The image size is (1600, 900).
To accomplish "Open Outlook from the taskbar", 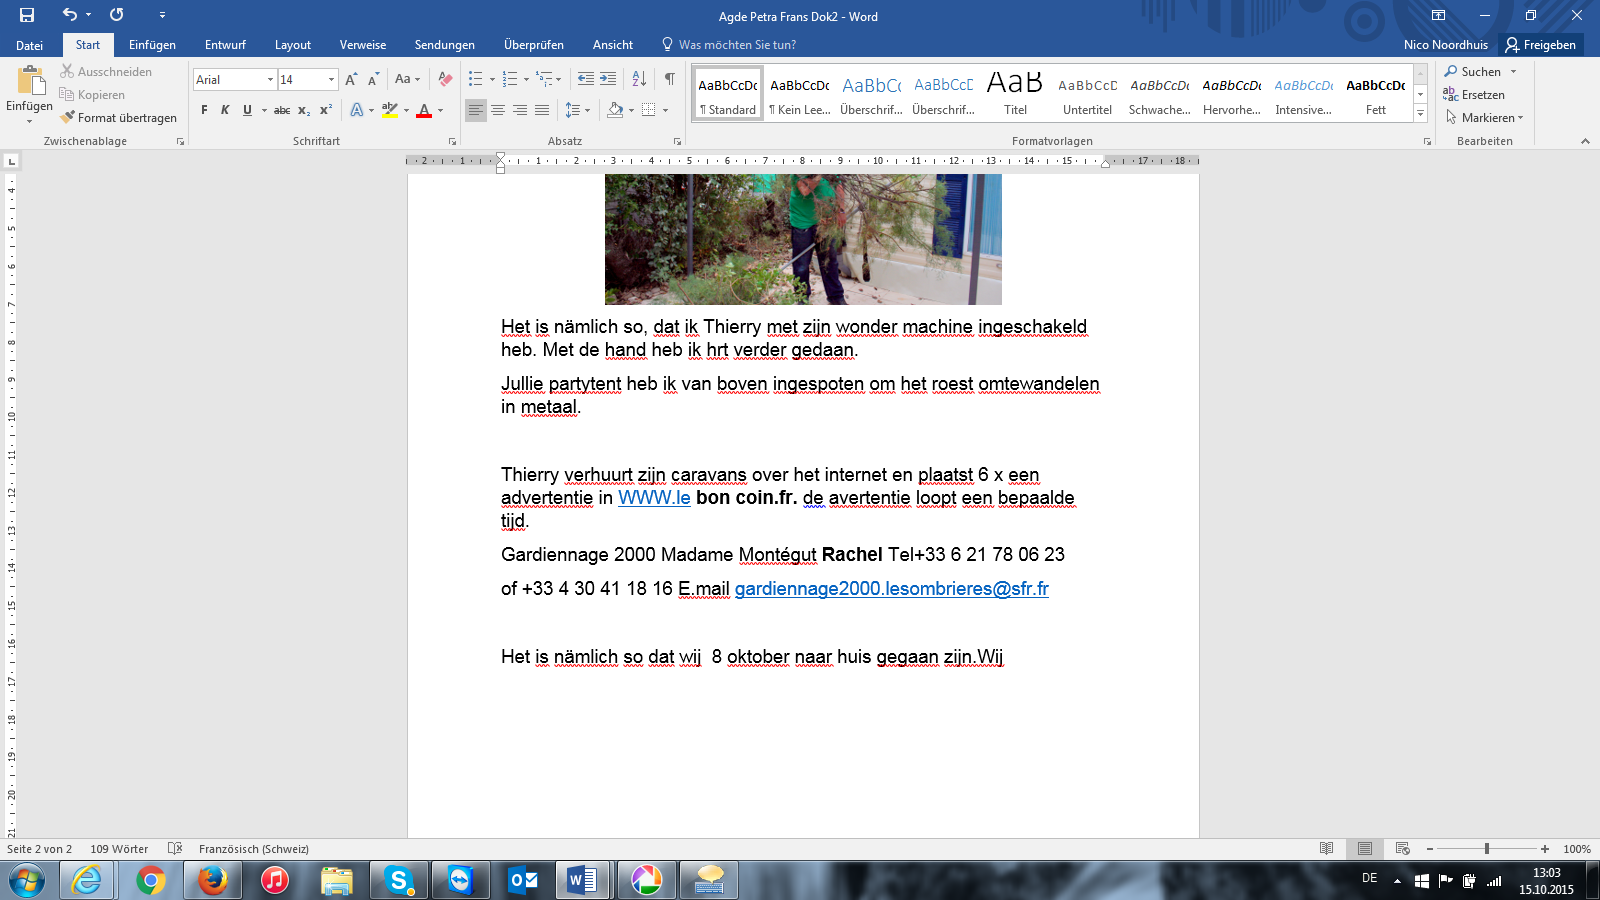I will click(523, 881).
